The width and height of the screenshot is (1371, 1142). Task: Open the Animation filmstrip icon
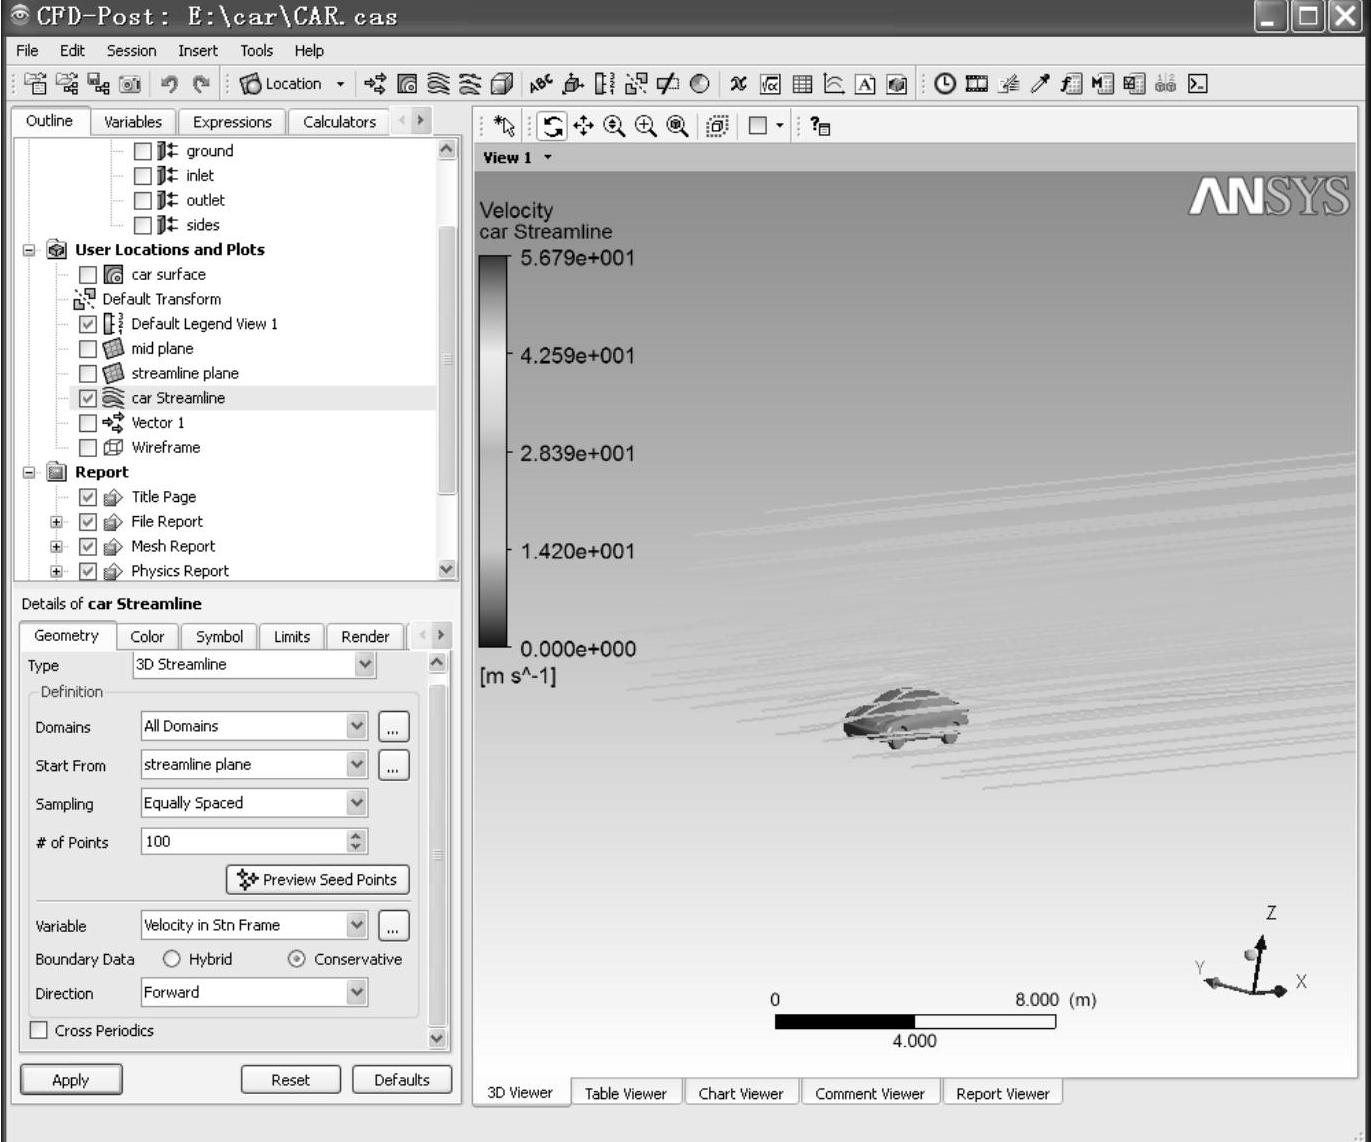point(976,85)
